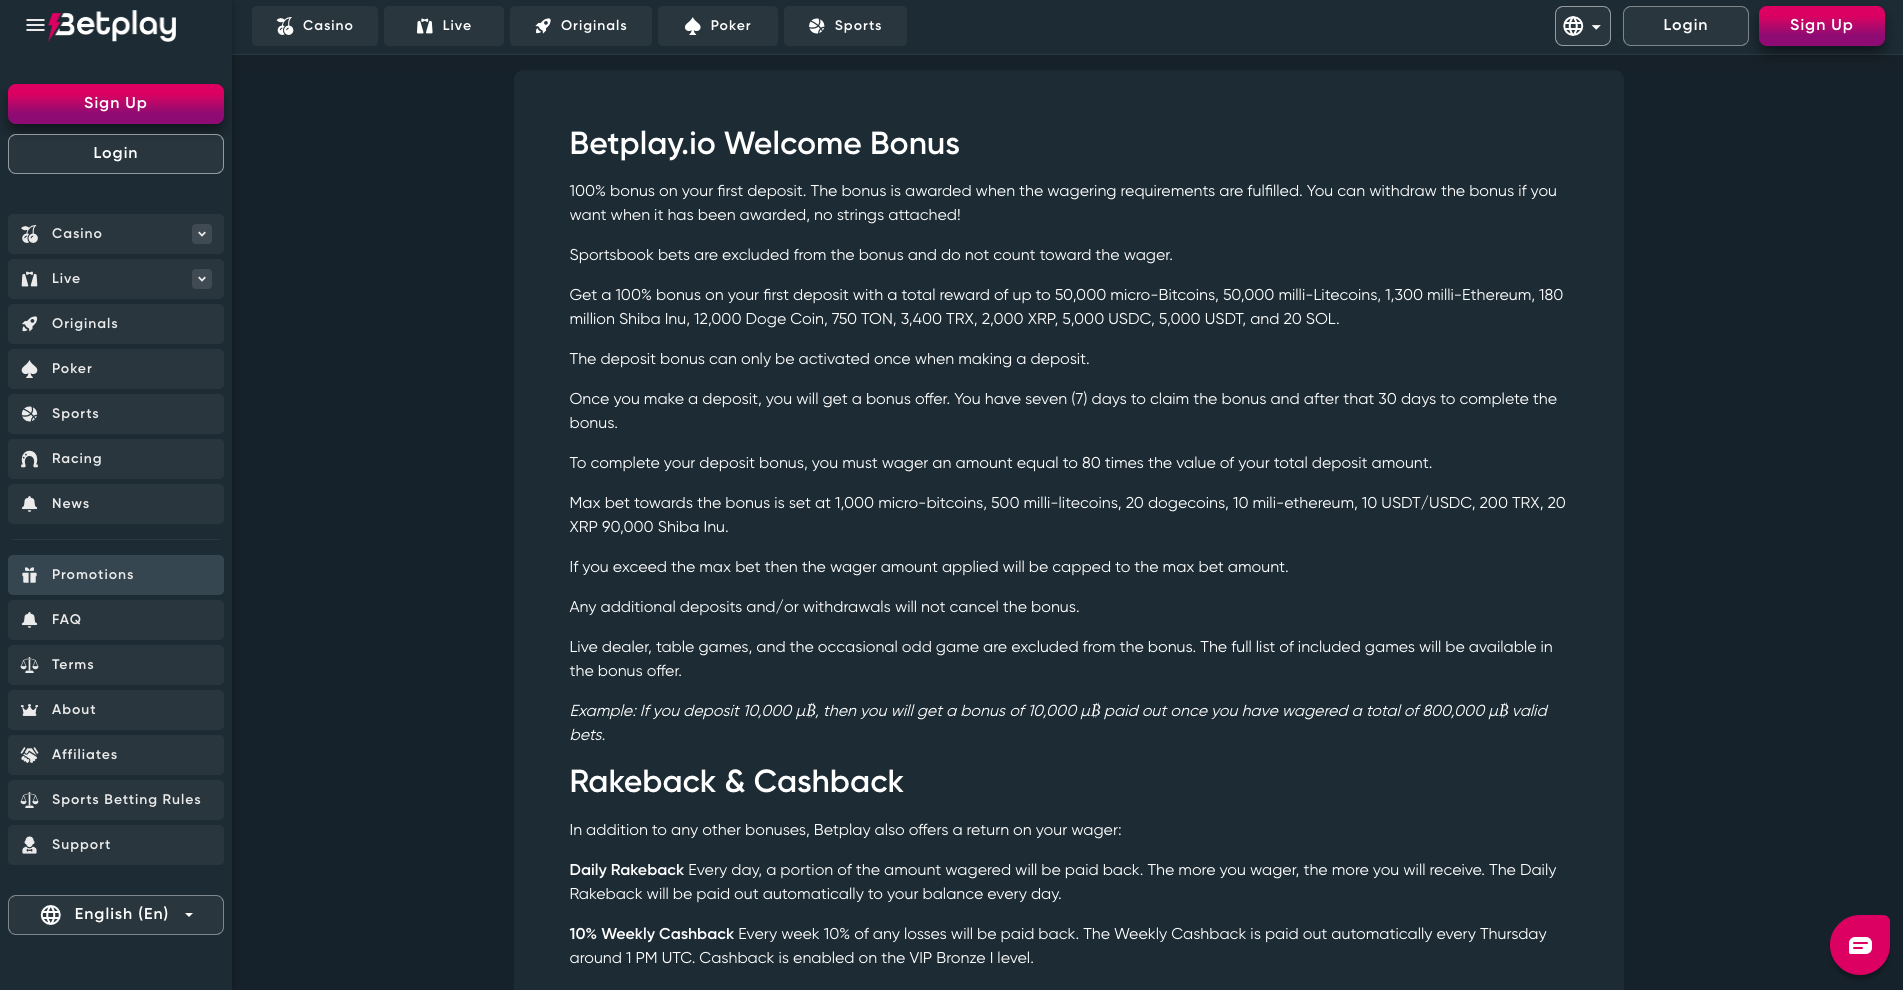Click sidebar Affiliates handshake icon

point(30,755)
